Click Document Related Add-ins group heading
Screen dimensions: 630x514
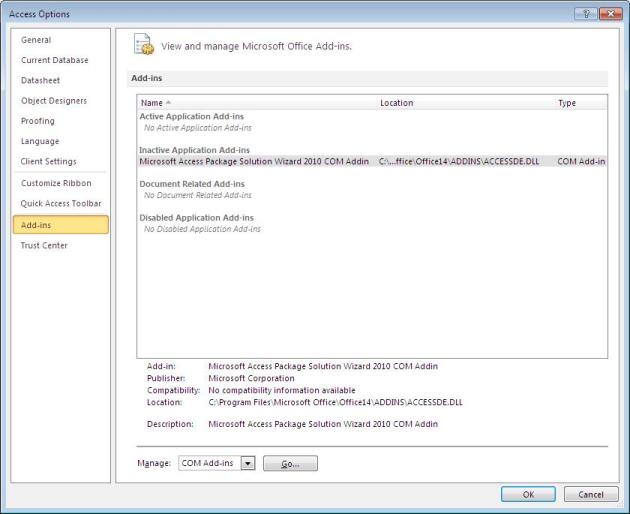point(192,184)
